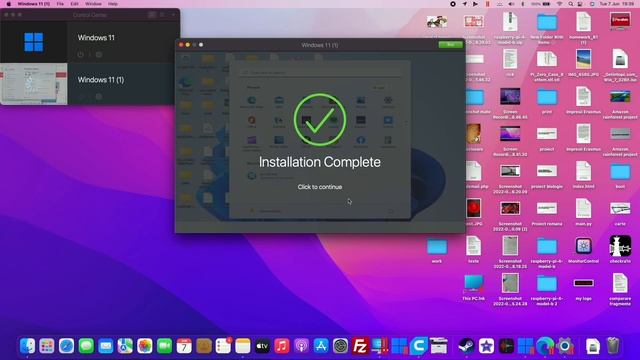Viewport: 640px width, 360px height.
Task: Launch FileZilla from the Dock
Action: (360, 346)
